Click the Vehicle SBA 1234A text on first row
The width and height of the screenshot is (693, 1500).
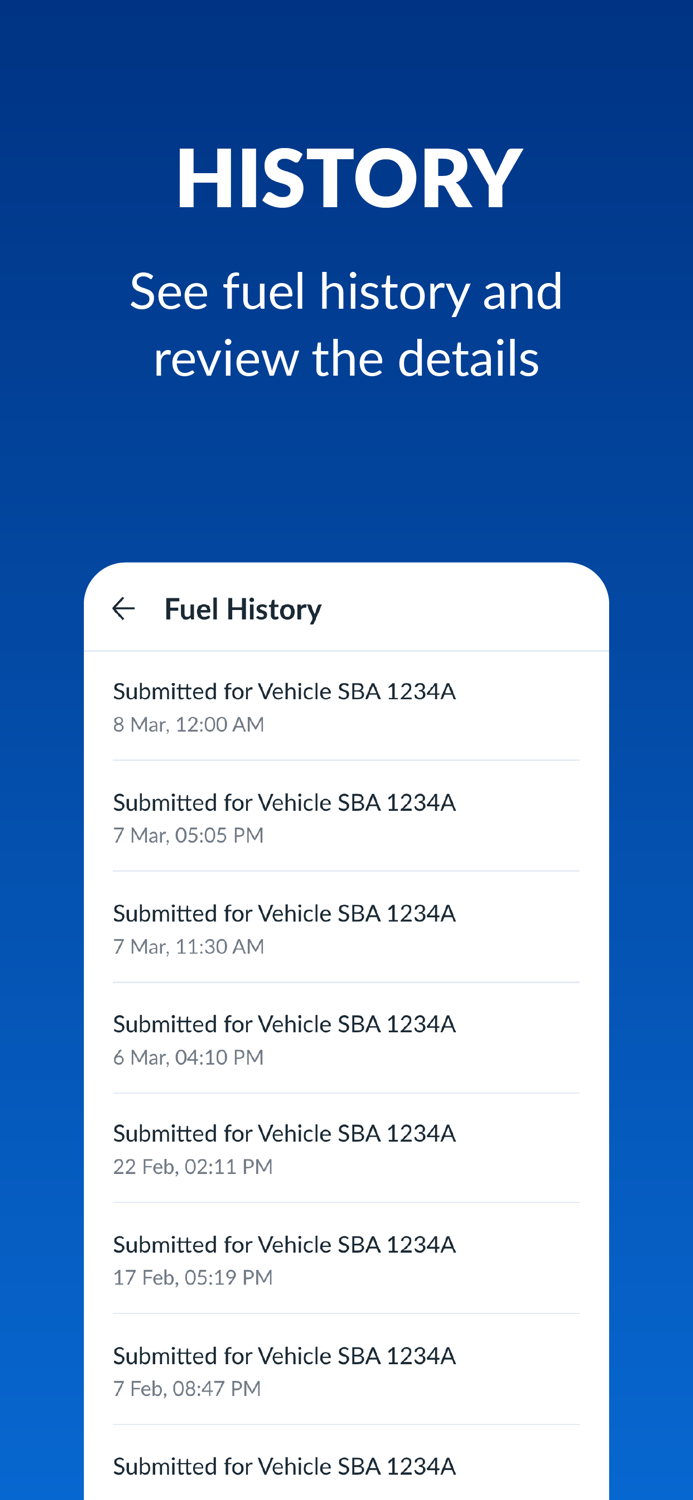285,690
